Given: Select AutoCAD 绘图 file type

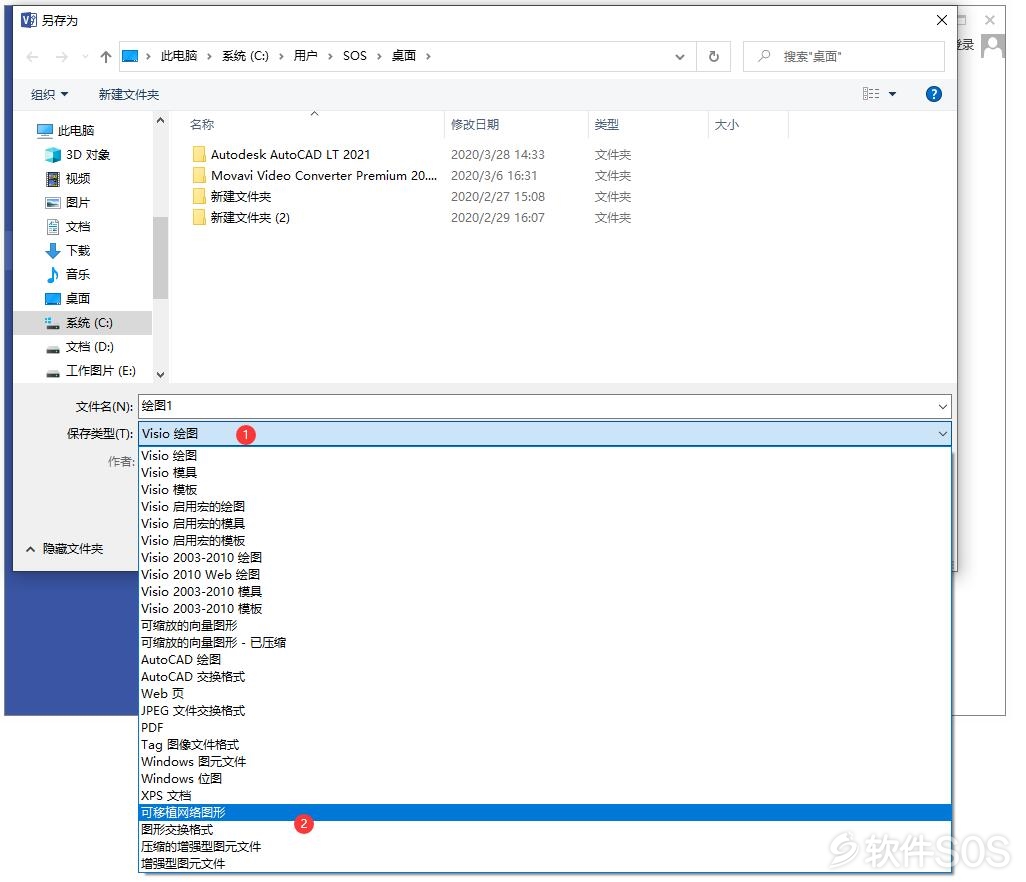Looking at the screenshot, I should click(x=544, y=660).
